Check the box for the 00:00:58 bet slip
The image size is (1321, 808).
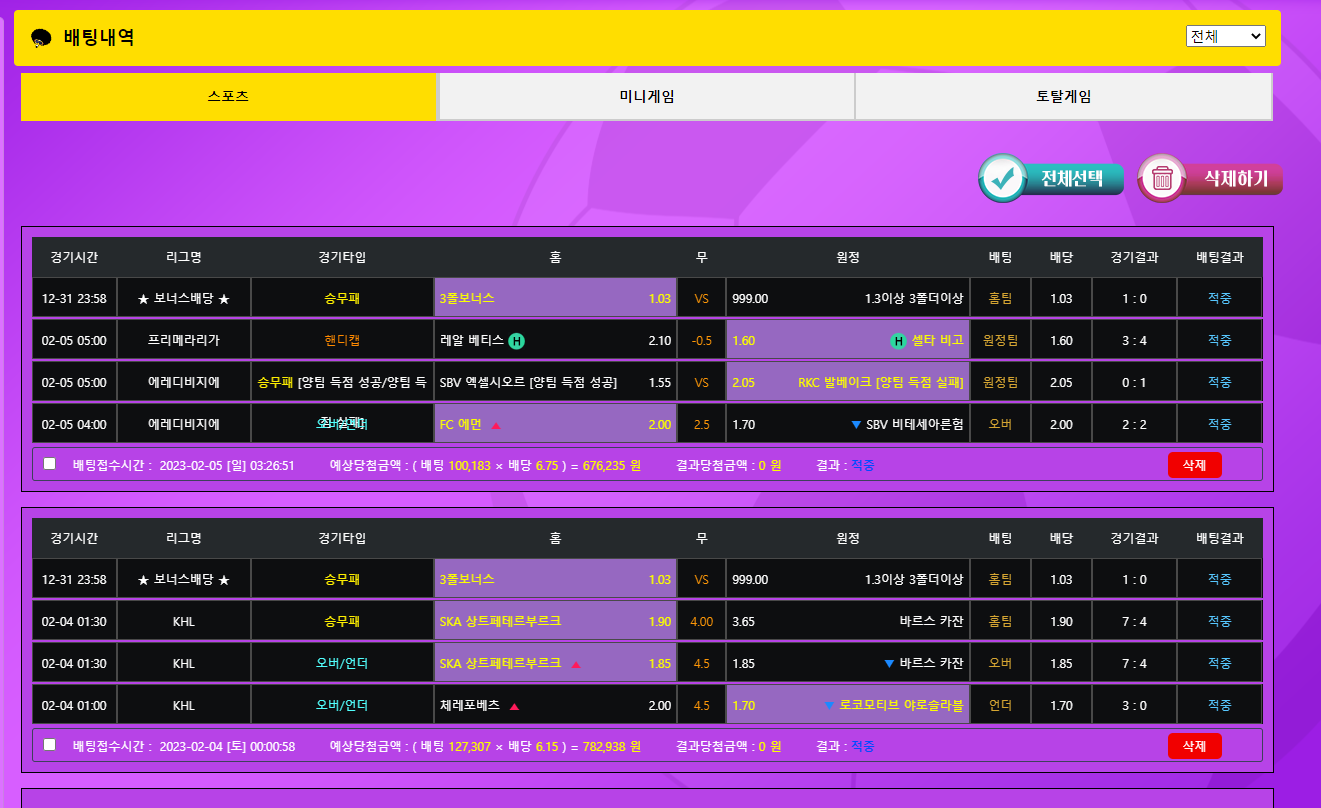pos(50,745)
